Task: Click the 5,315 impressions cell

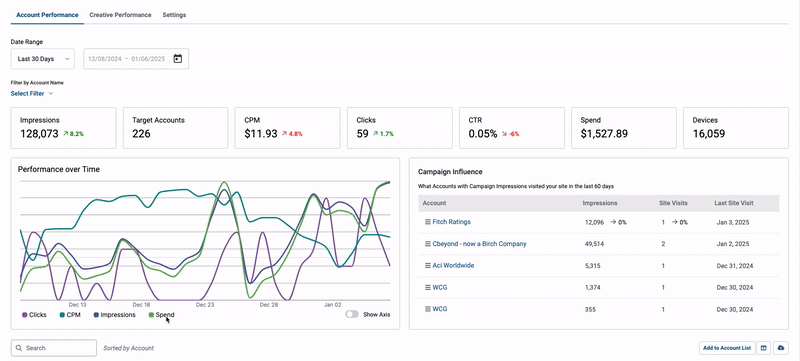Action: tap(592, 266)
